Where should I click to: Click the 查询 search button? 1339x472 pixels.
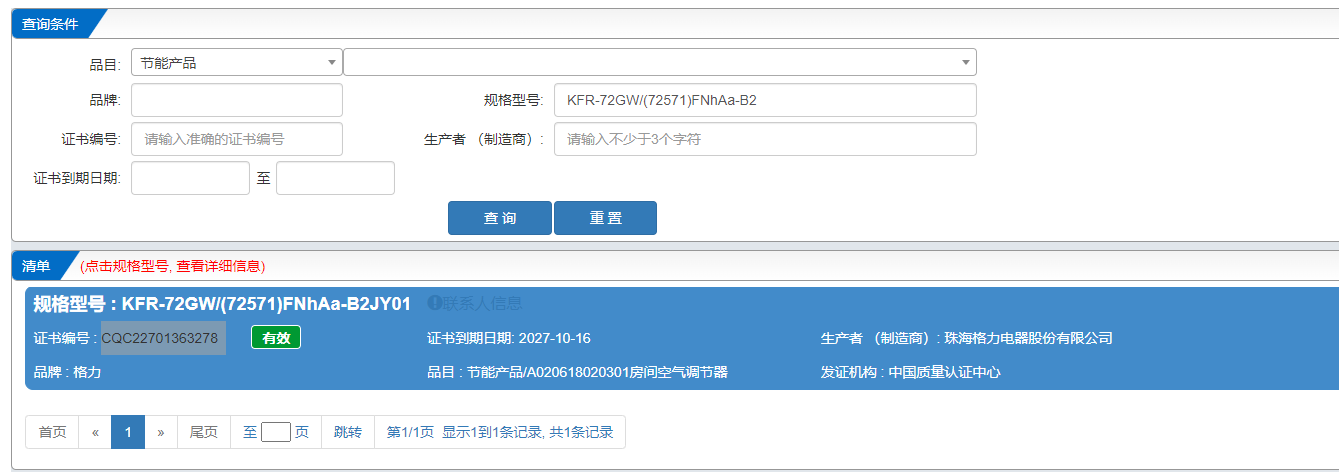point(500,218)
